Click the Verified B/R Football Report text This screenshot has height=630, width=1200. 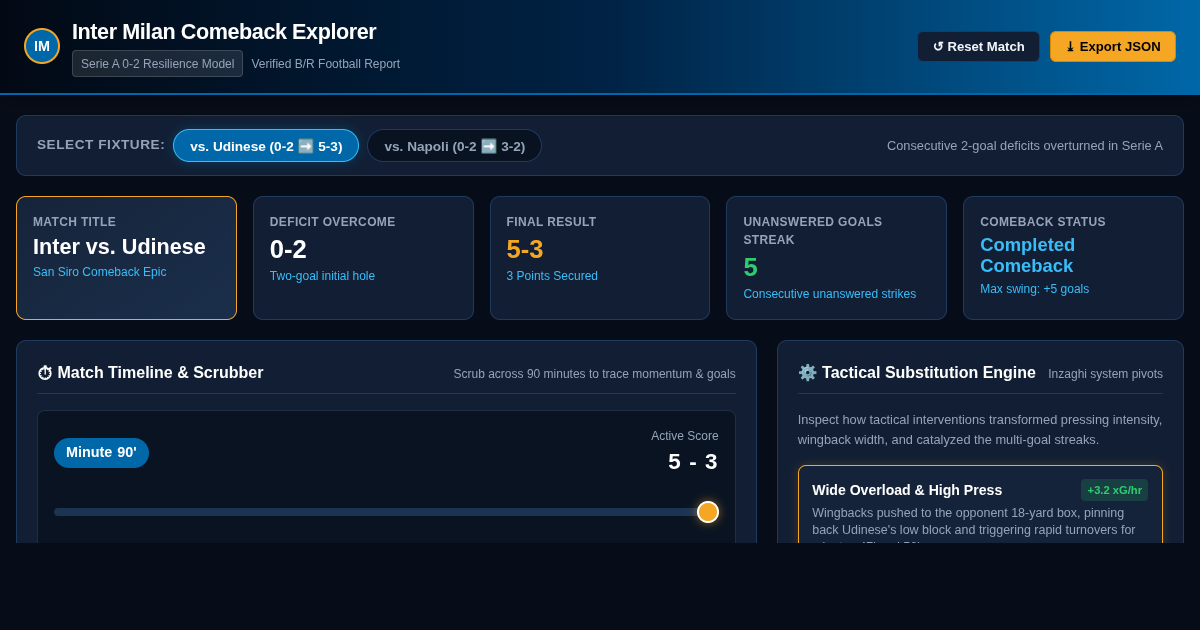pos(325,64)
